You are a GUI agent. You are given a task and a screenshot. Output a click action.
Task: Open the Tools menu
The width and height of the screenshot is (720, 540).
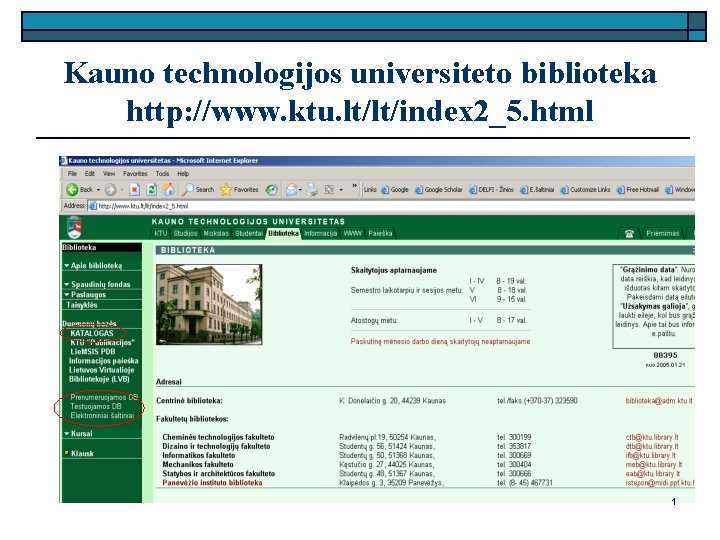click(162, 174)
